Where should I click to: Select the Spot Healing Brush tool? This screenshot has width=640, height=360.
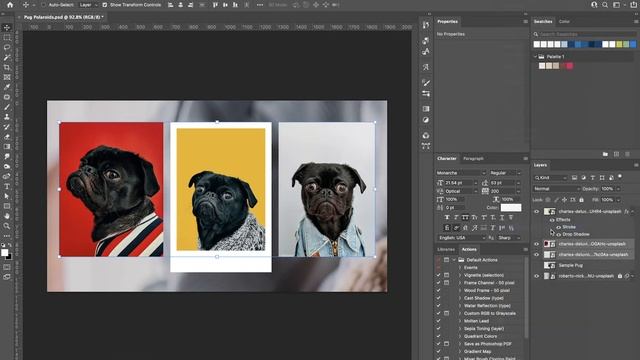tap(7, 97)
